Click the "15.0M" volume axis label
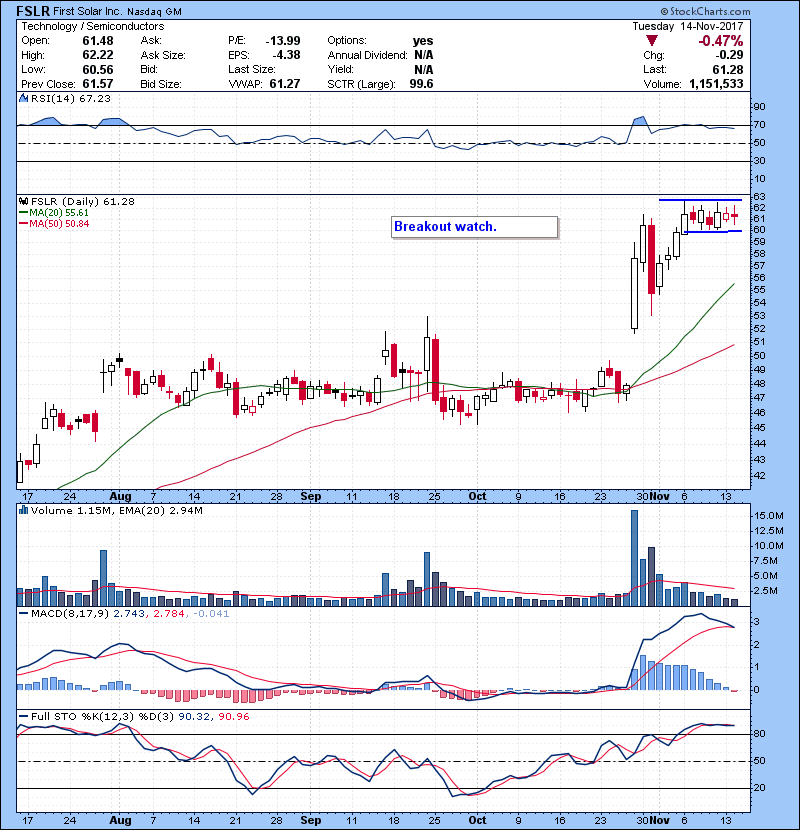The height and width of the screenshot is (830, 800). (x=769, y=516)
